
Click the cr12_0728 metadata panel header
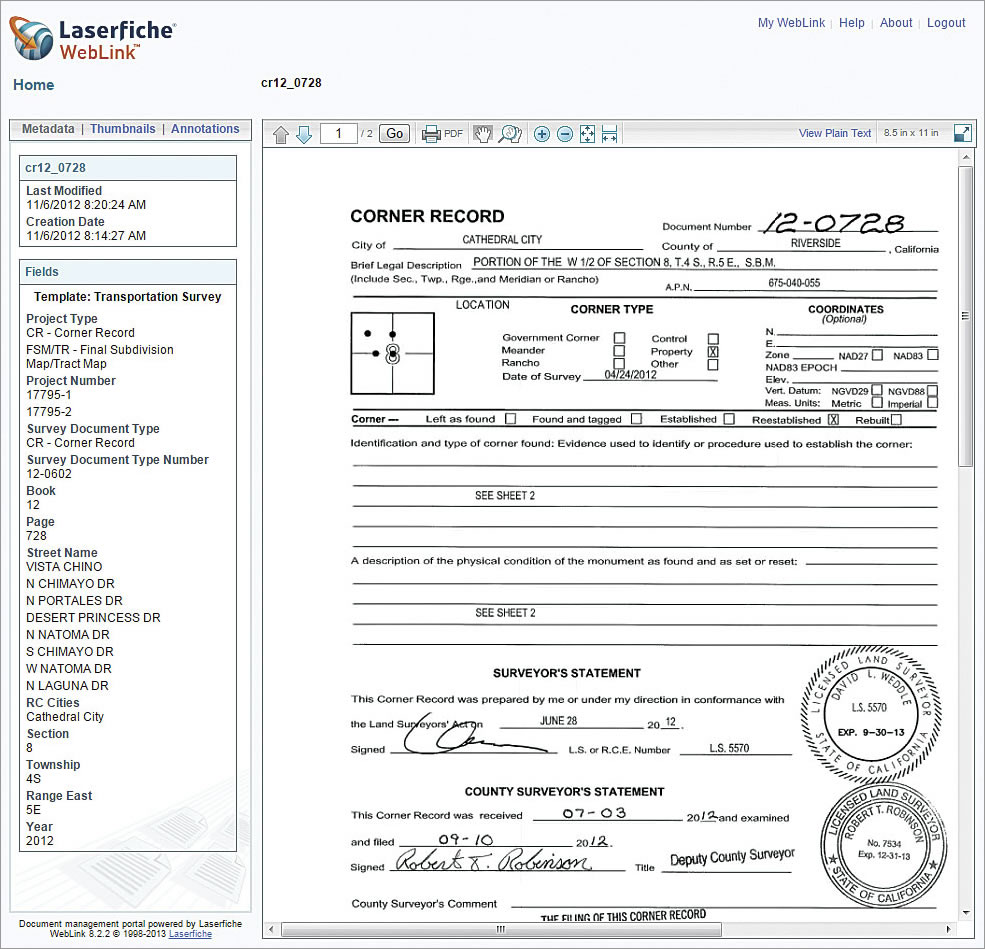pyautogui.click(x=128, y=168)
